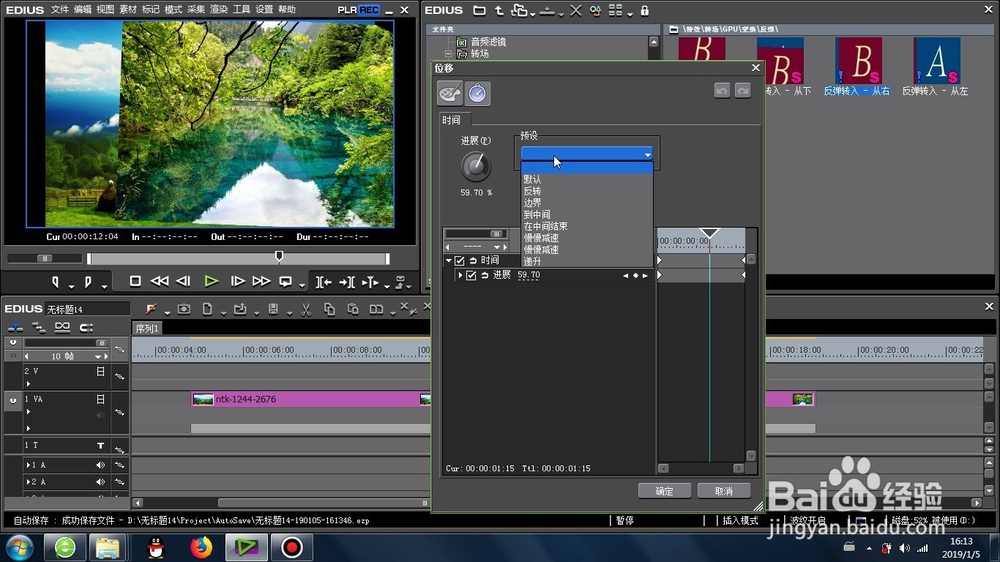The image size is (1000, 562).
Task: Toggle loop playback icon in the player
Action: (285, 281)
